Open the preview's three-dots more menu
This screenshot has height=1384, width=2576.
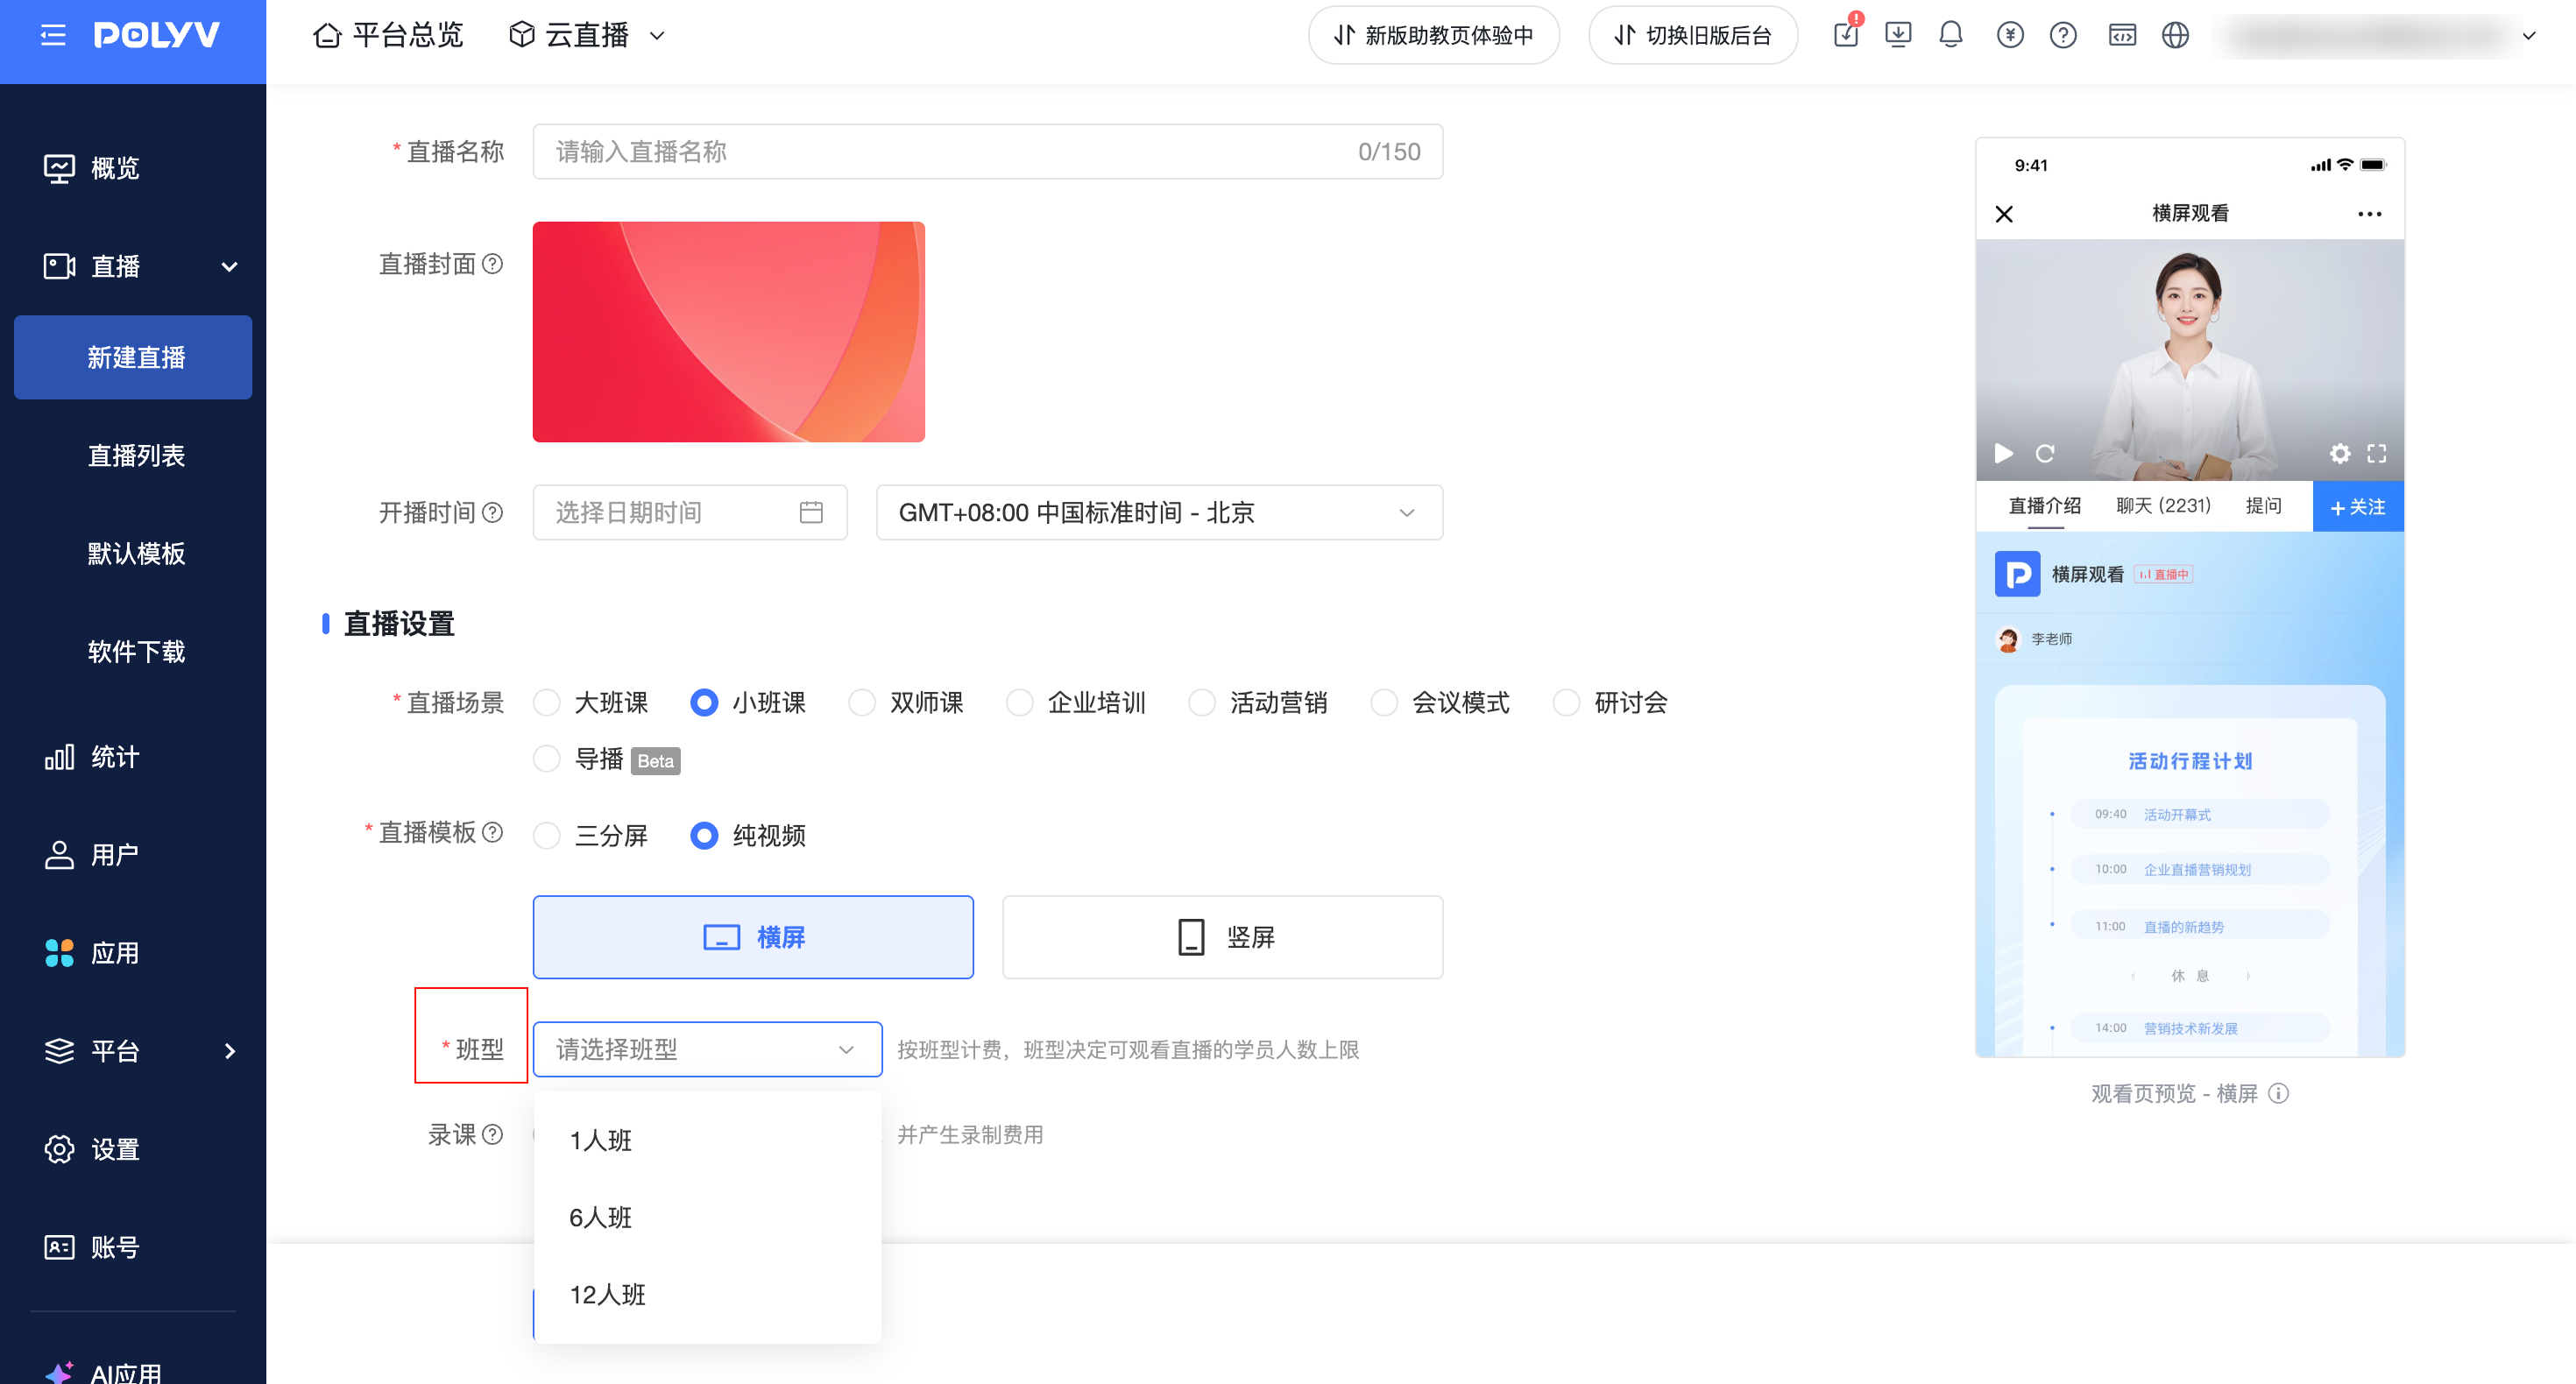click(x=2369, y=214)
